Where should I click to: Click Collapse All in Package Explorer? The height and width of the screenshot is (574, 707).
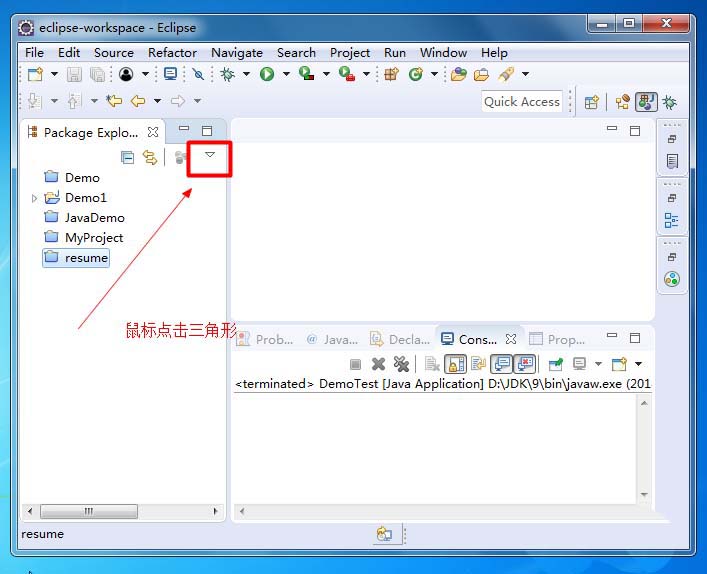point(128,157)
